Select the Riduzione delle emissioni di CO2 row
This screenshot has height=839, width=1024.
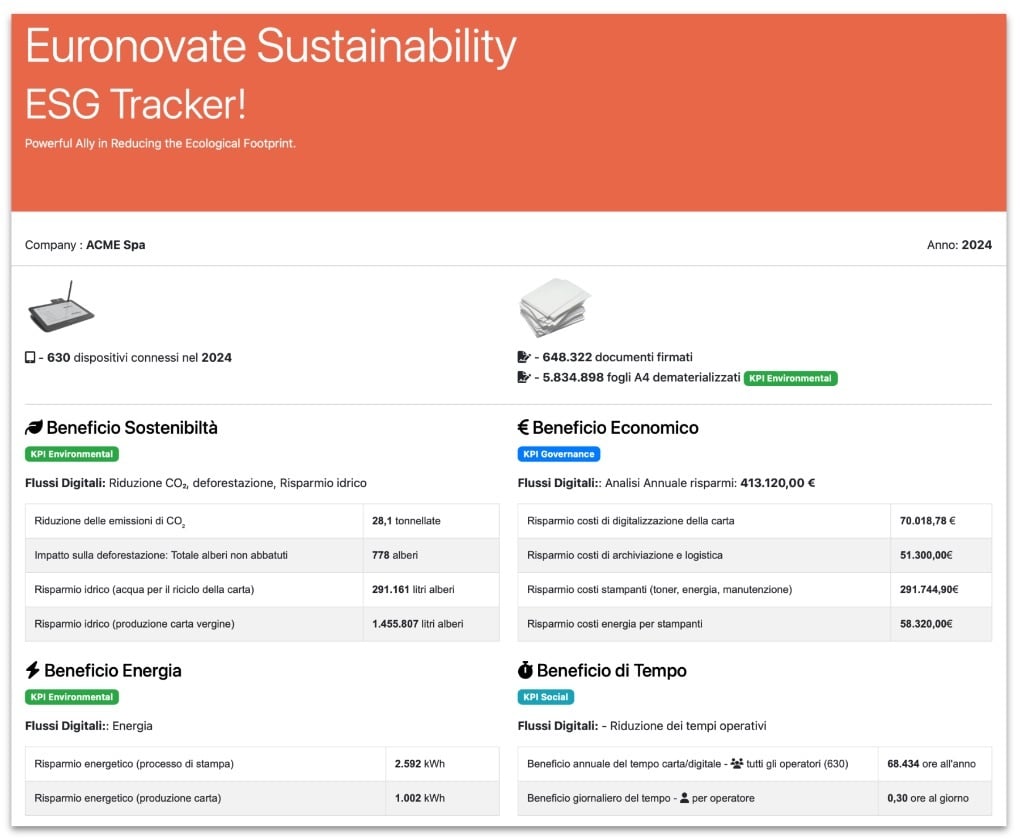[261, 521]
